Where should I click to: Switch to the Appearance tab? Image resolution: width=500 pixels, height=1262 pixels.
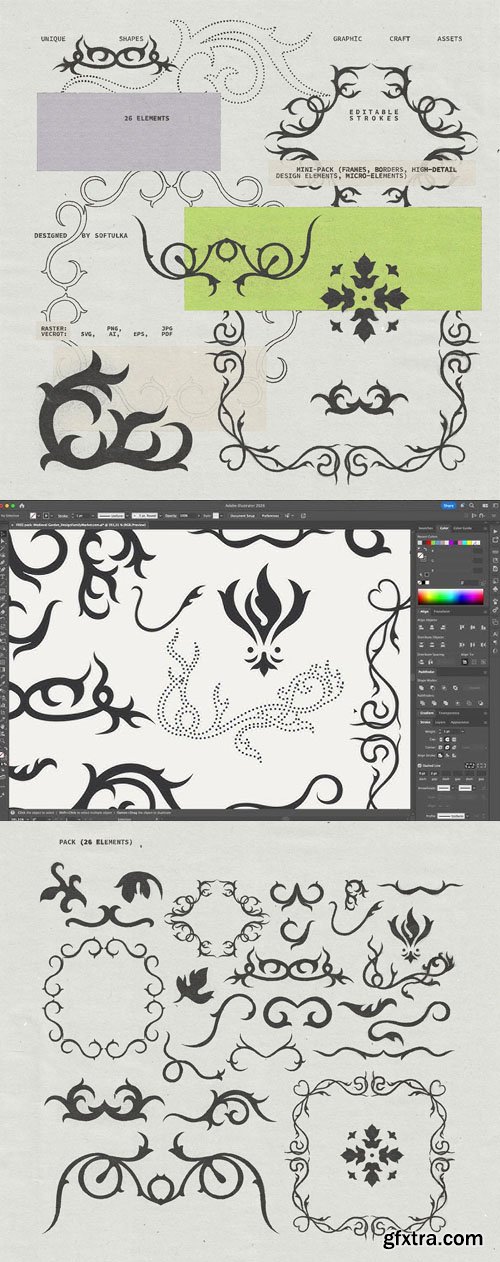tap(460, 722)
